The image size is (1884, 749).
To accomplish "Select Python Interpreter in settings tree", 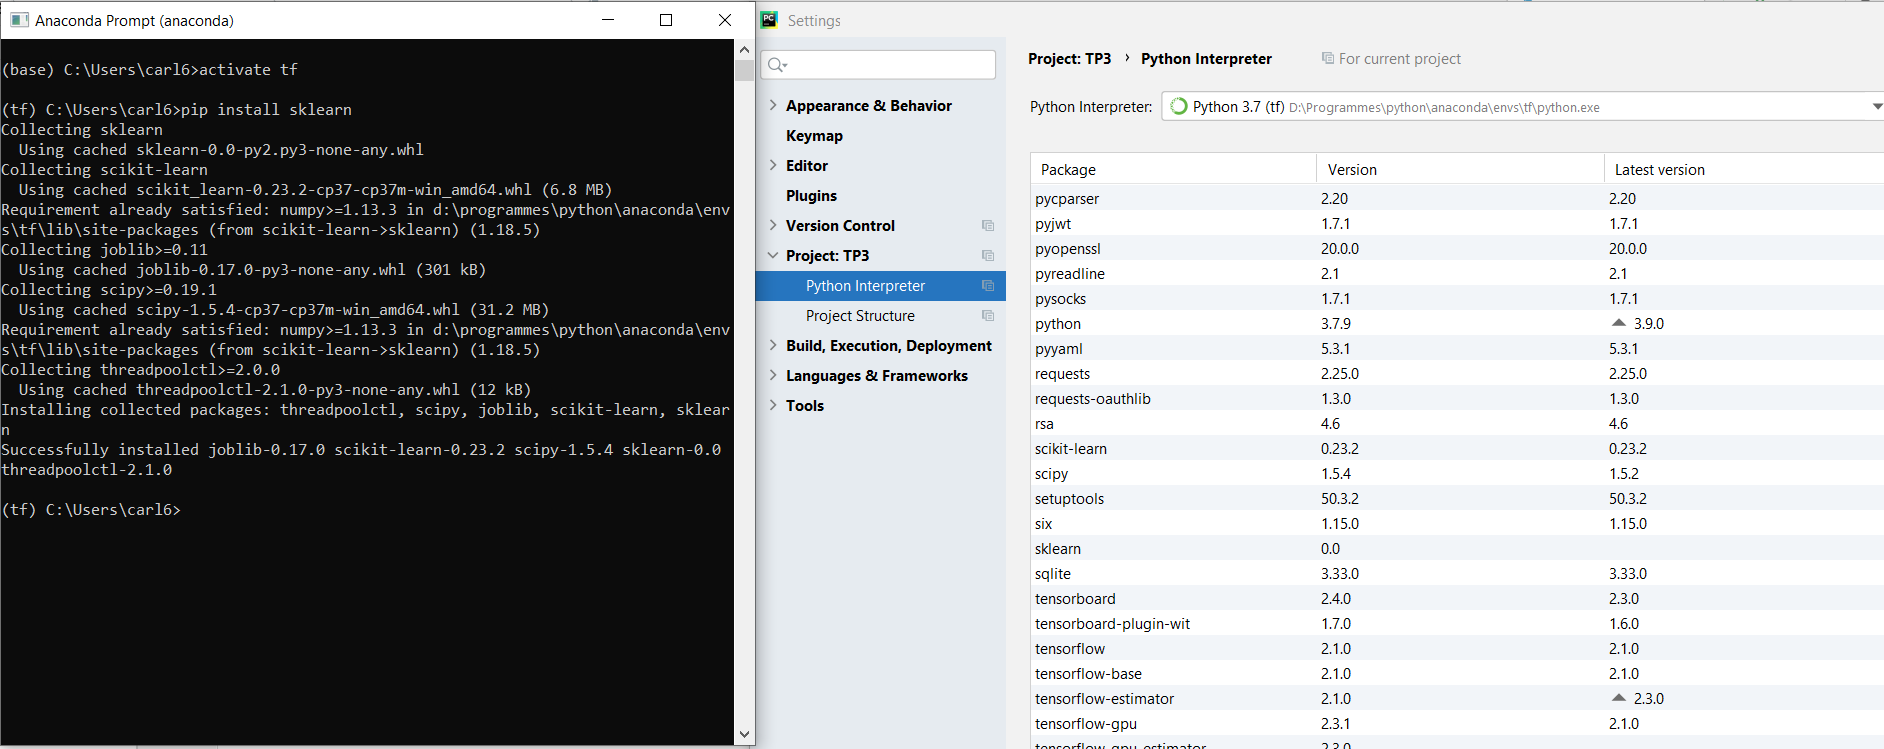I will [x=881, y=286].
